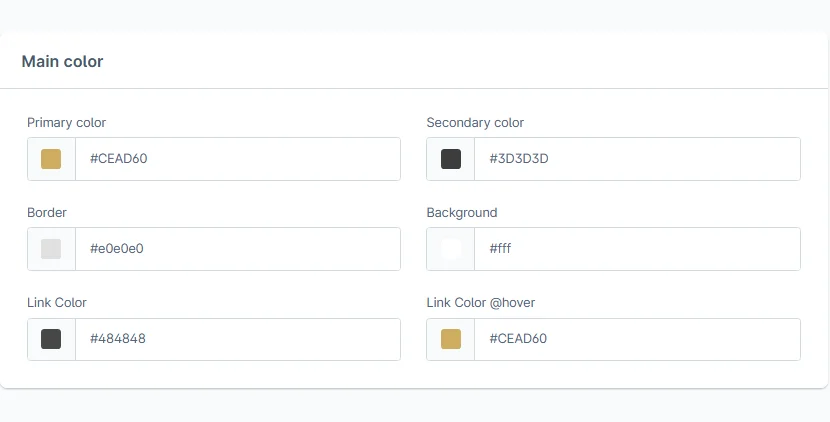Click the "Border" field label
830x422 pixels.
coord(47,213)
